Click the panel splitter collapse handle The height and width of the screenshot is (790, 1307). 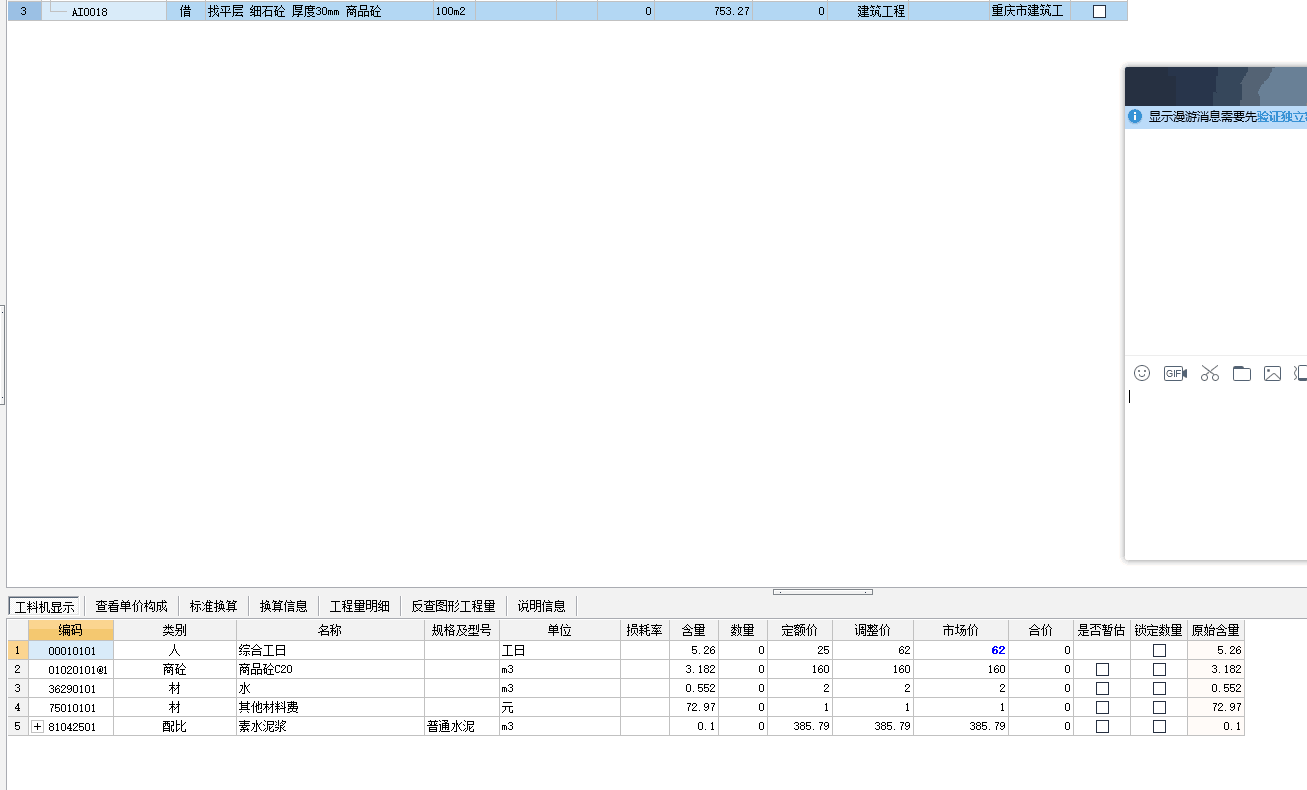[x=823, y=592]
